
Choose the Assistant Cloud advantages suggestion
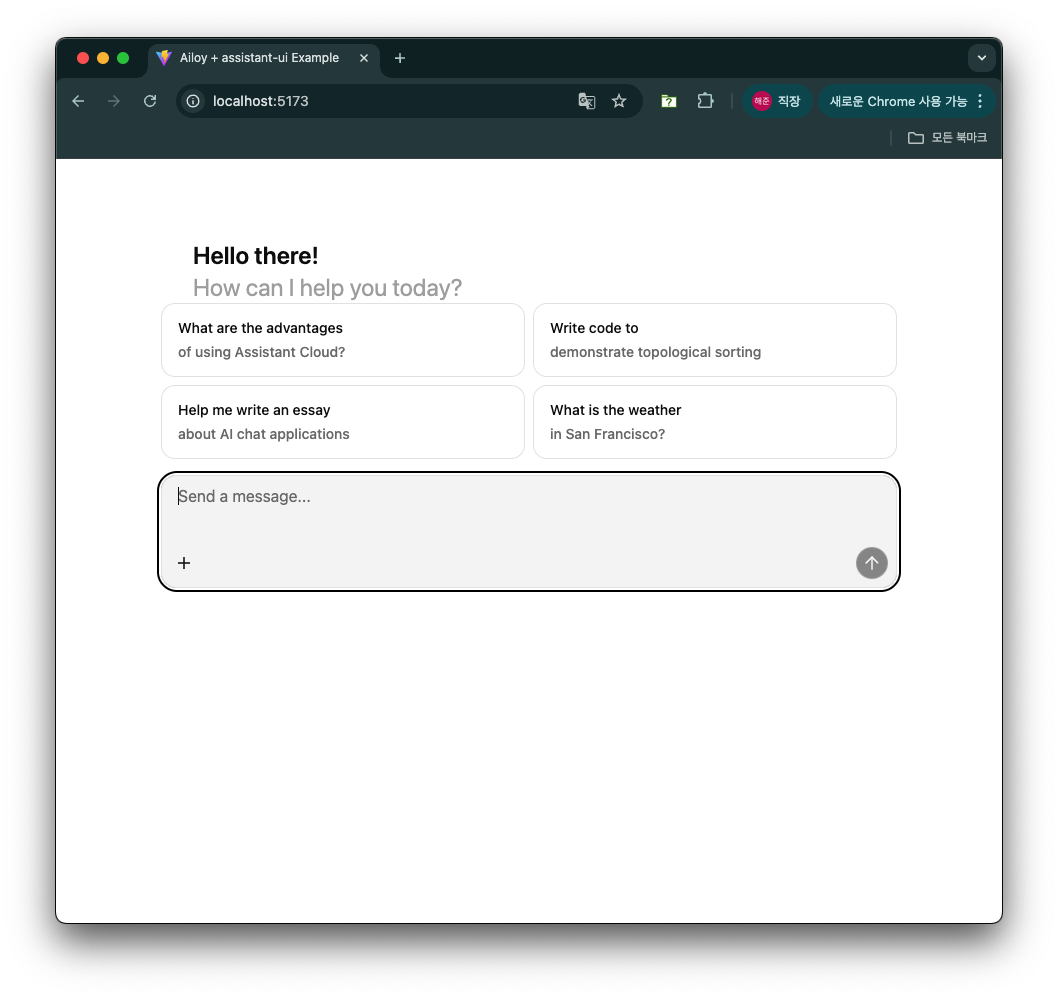pyautogui.click(x=342, y=340)
